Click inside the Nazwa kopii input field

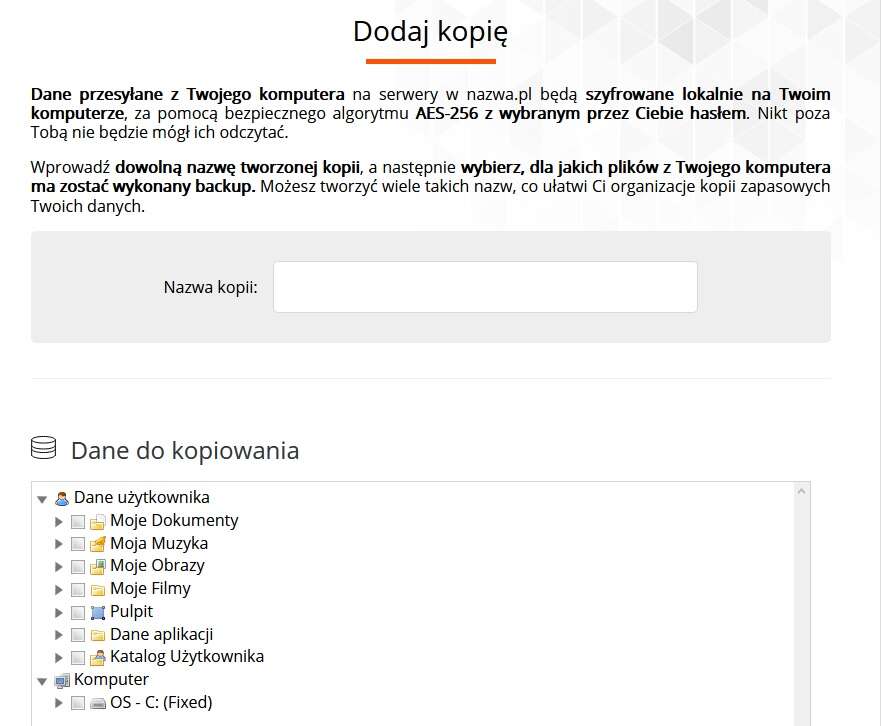(484, 287)
